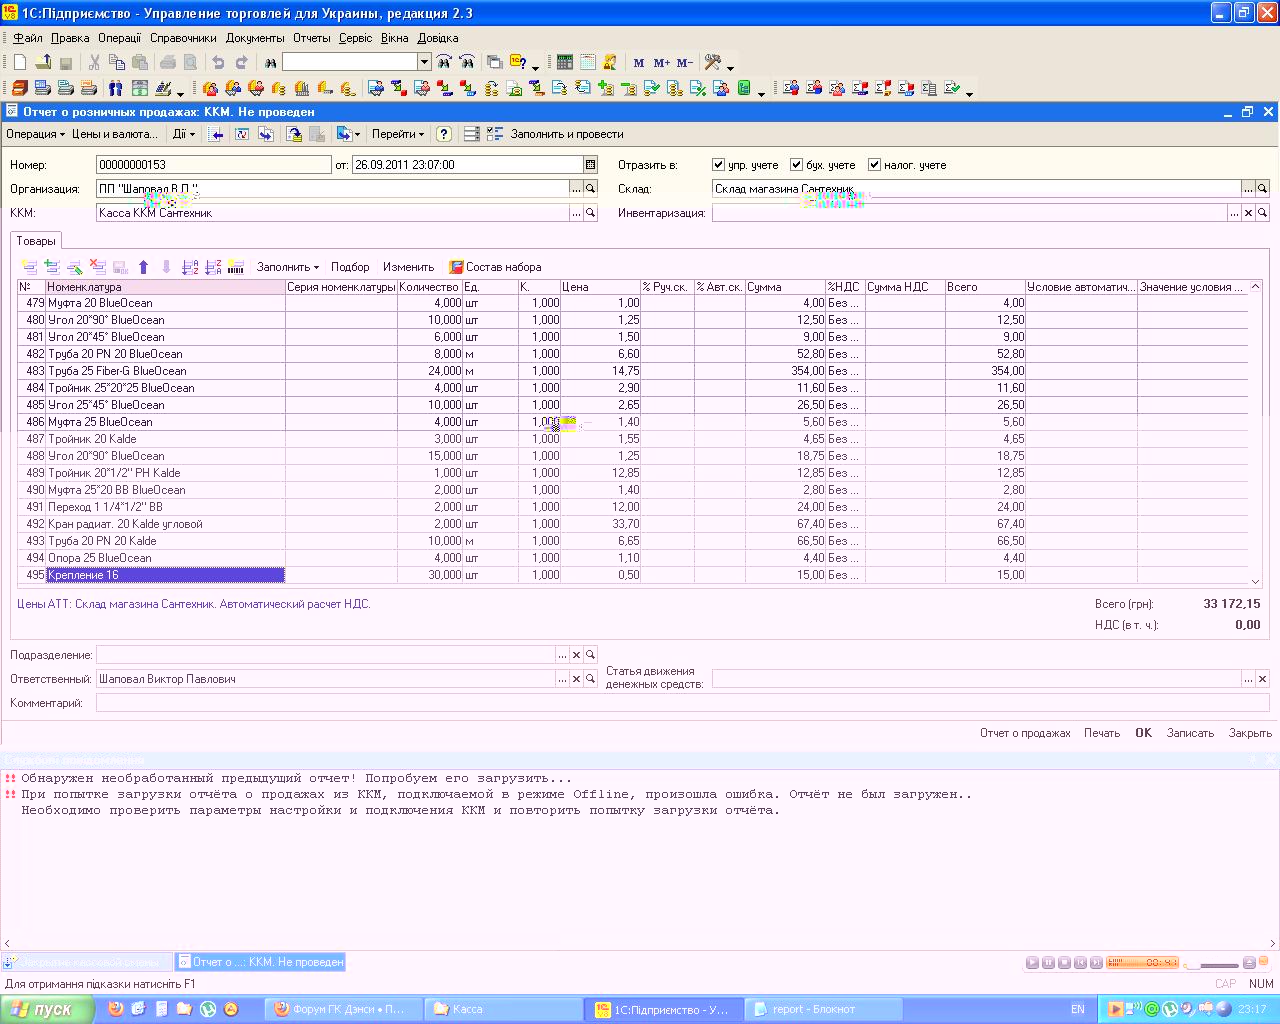Click into the Комментарий input field
Viewport: 1280px width, 1024px height.
(683, 703)
